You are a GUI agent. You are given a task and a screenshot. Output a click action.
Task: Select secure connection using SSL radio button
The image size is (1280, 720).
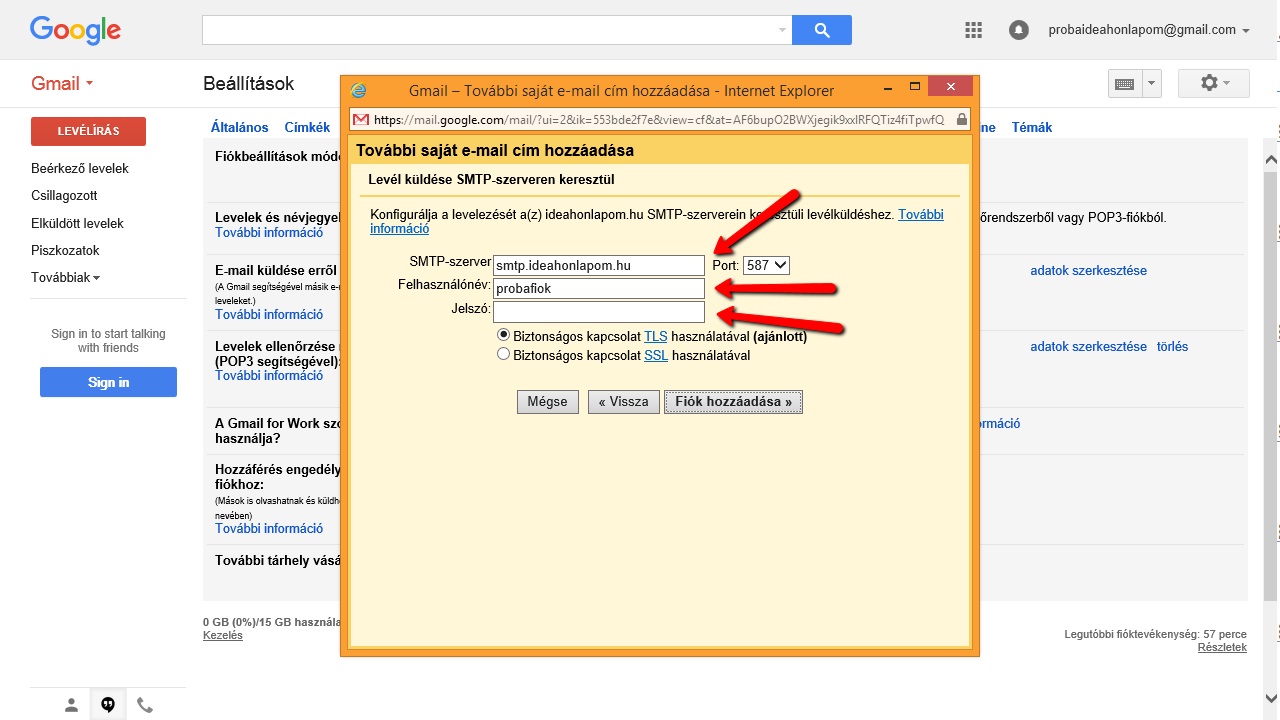click(x=504, y=354)
